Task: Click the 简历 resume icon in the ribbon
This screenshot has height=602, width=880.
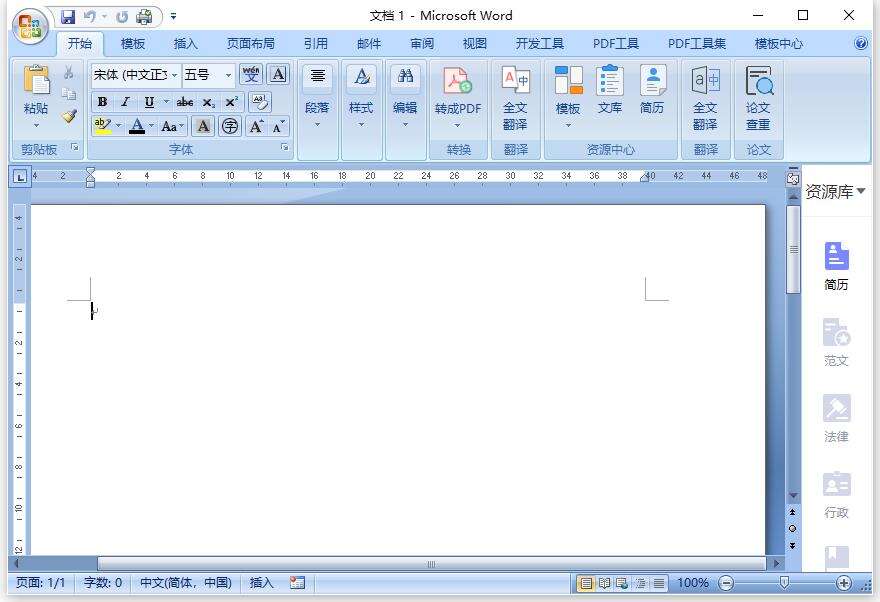Action: pos(652,90)
